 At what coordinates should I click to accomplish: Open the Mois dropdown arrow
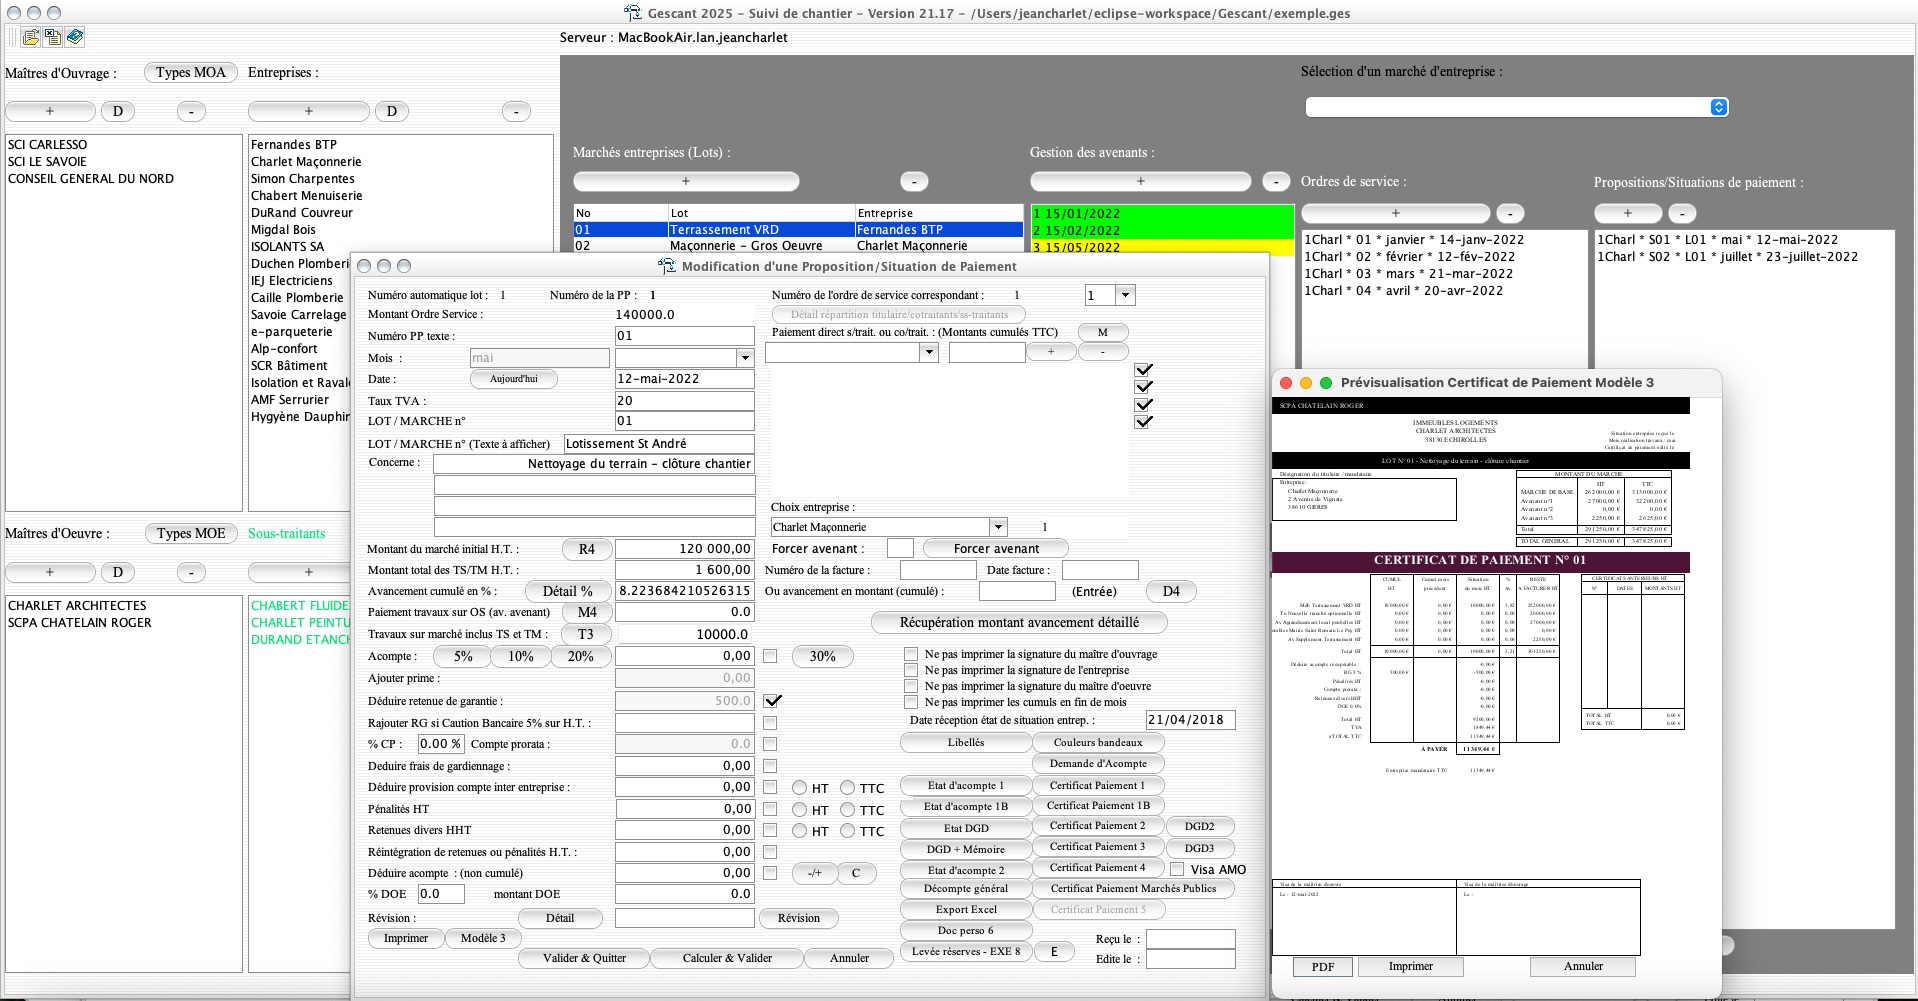[745, 358]
